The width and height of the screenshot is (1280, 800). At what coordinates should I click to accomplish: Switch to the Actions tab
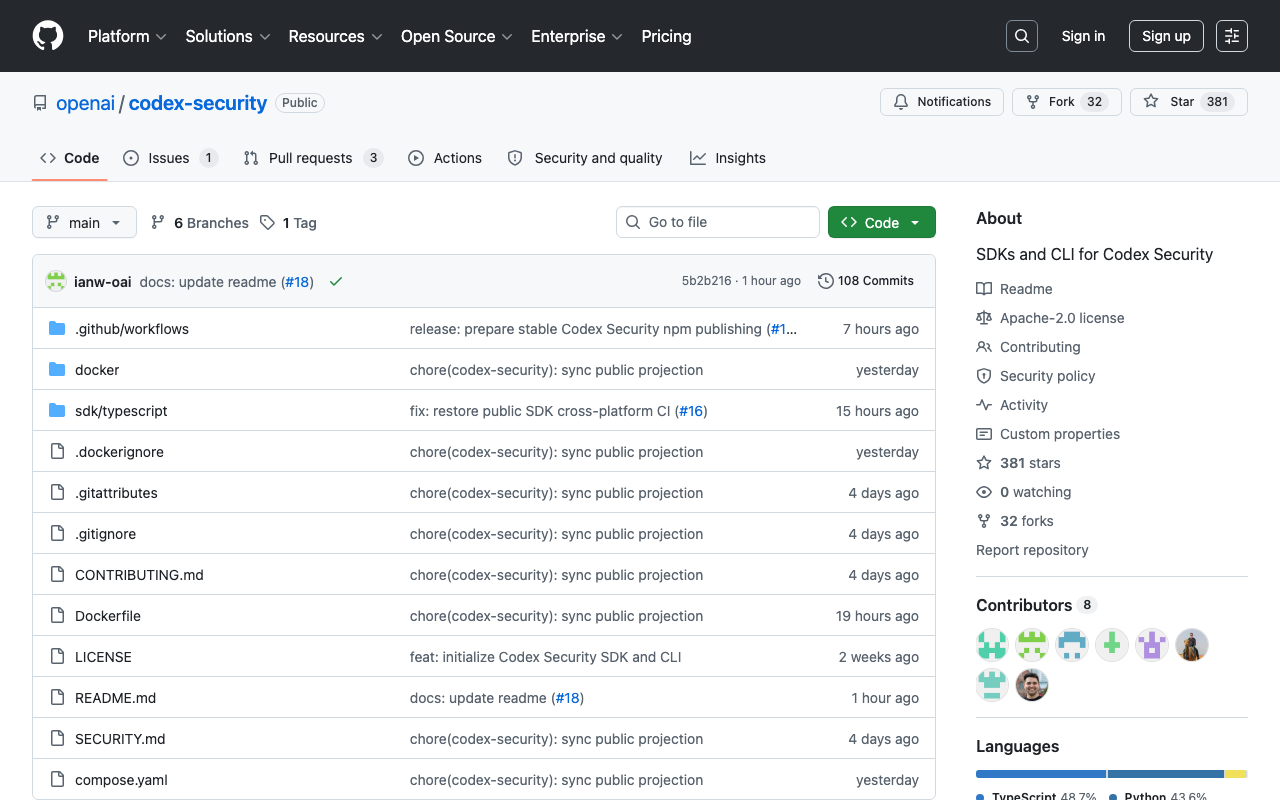[x=445, y=158]
